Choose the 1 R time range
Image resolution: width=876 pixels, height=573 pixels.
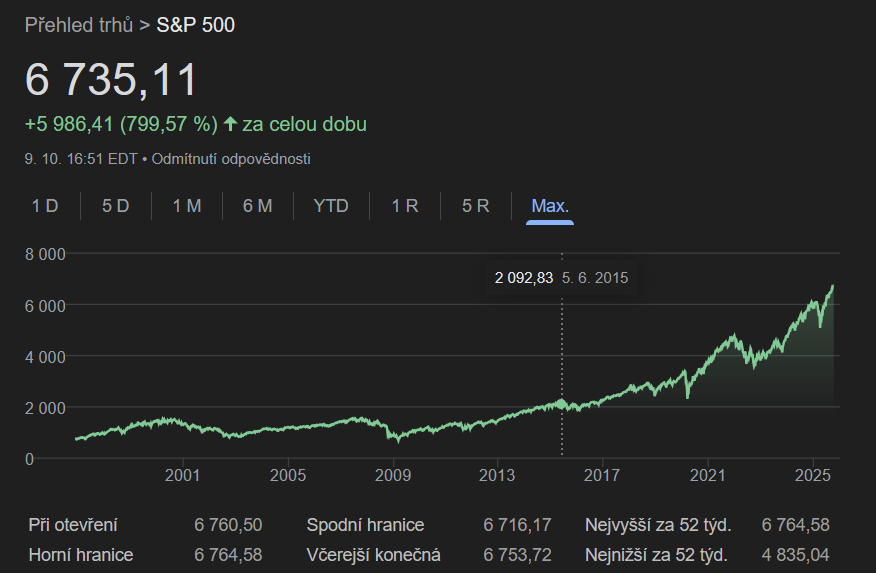click(405, 206)
